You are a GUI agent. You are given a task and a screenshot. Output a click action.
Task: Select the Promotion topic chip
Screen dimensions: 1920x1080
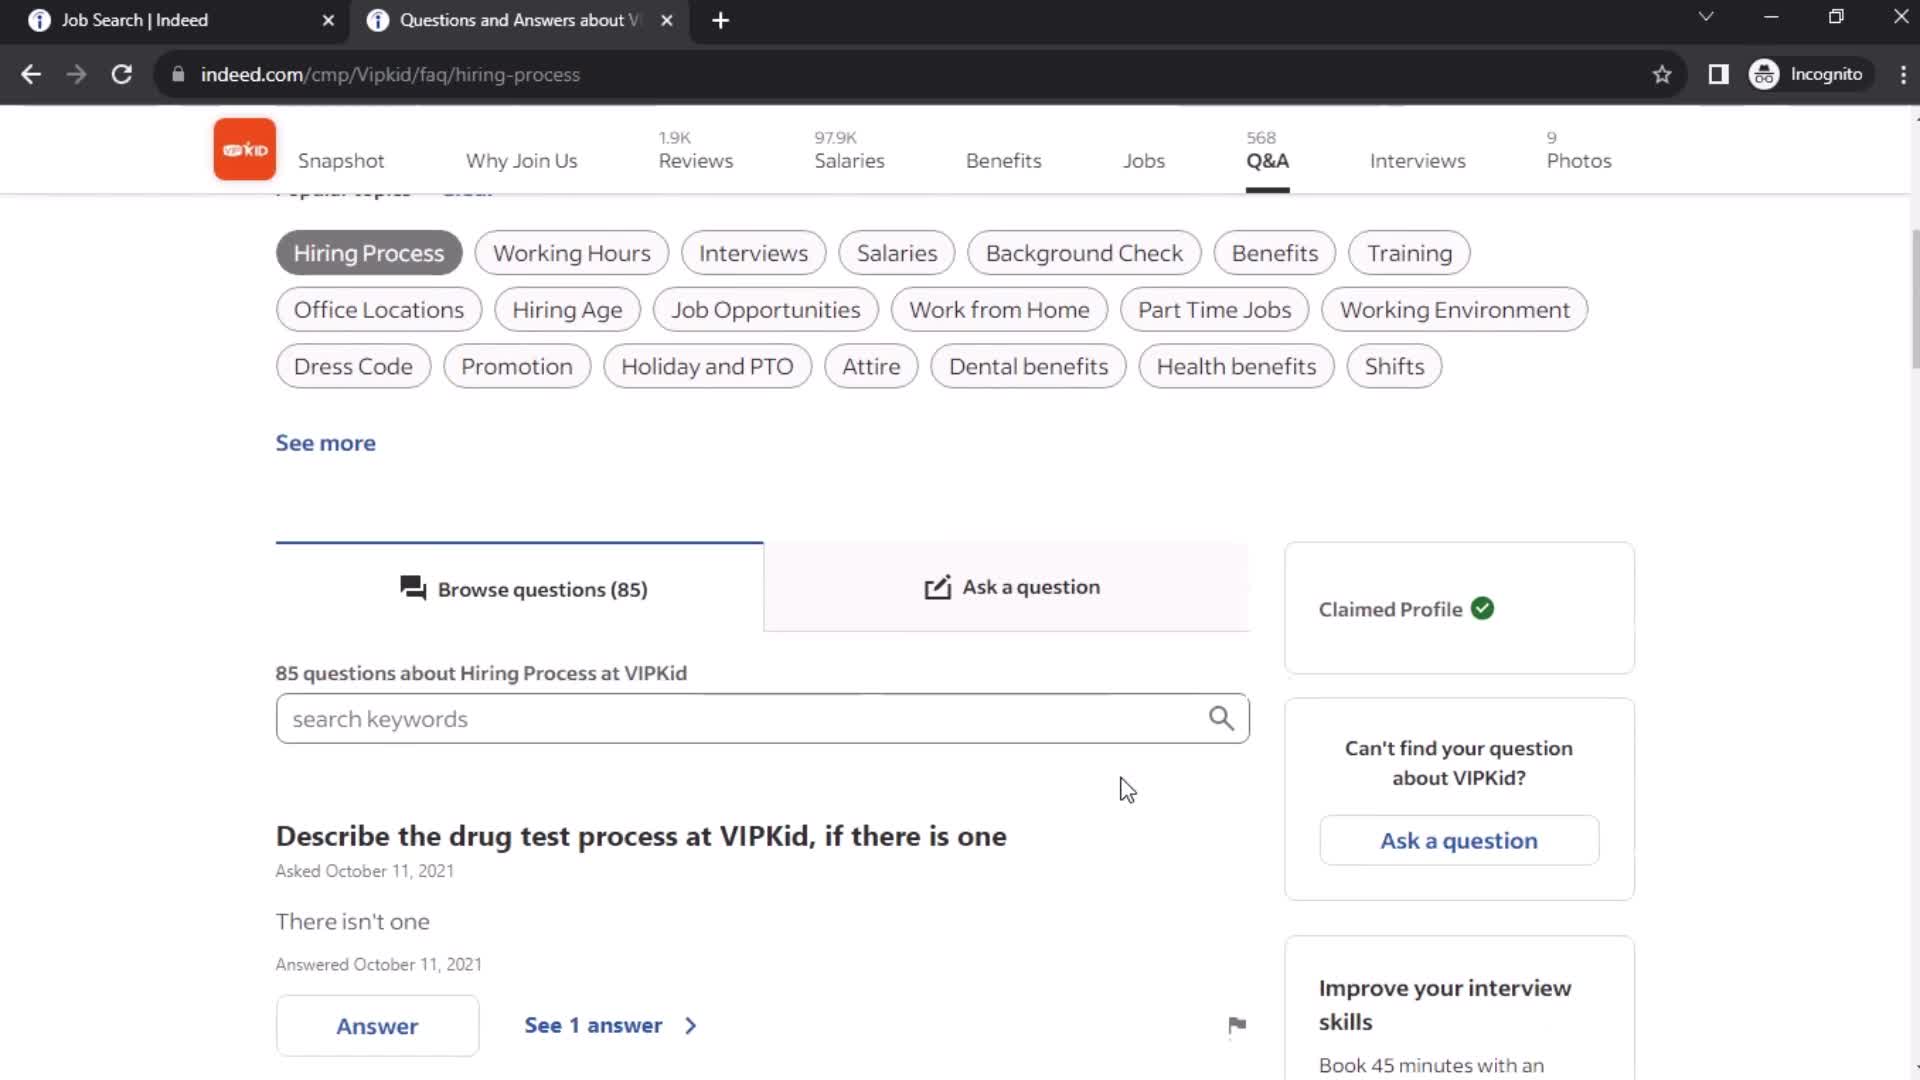click(517, 366)
